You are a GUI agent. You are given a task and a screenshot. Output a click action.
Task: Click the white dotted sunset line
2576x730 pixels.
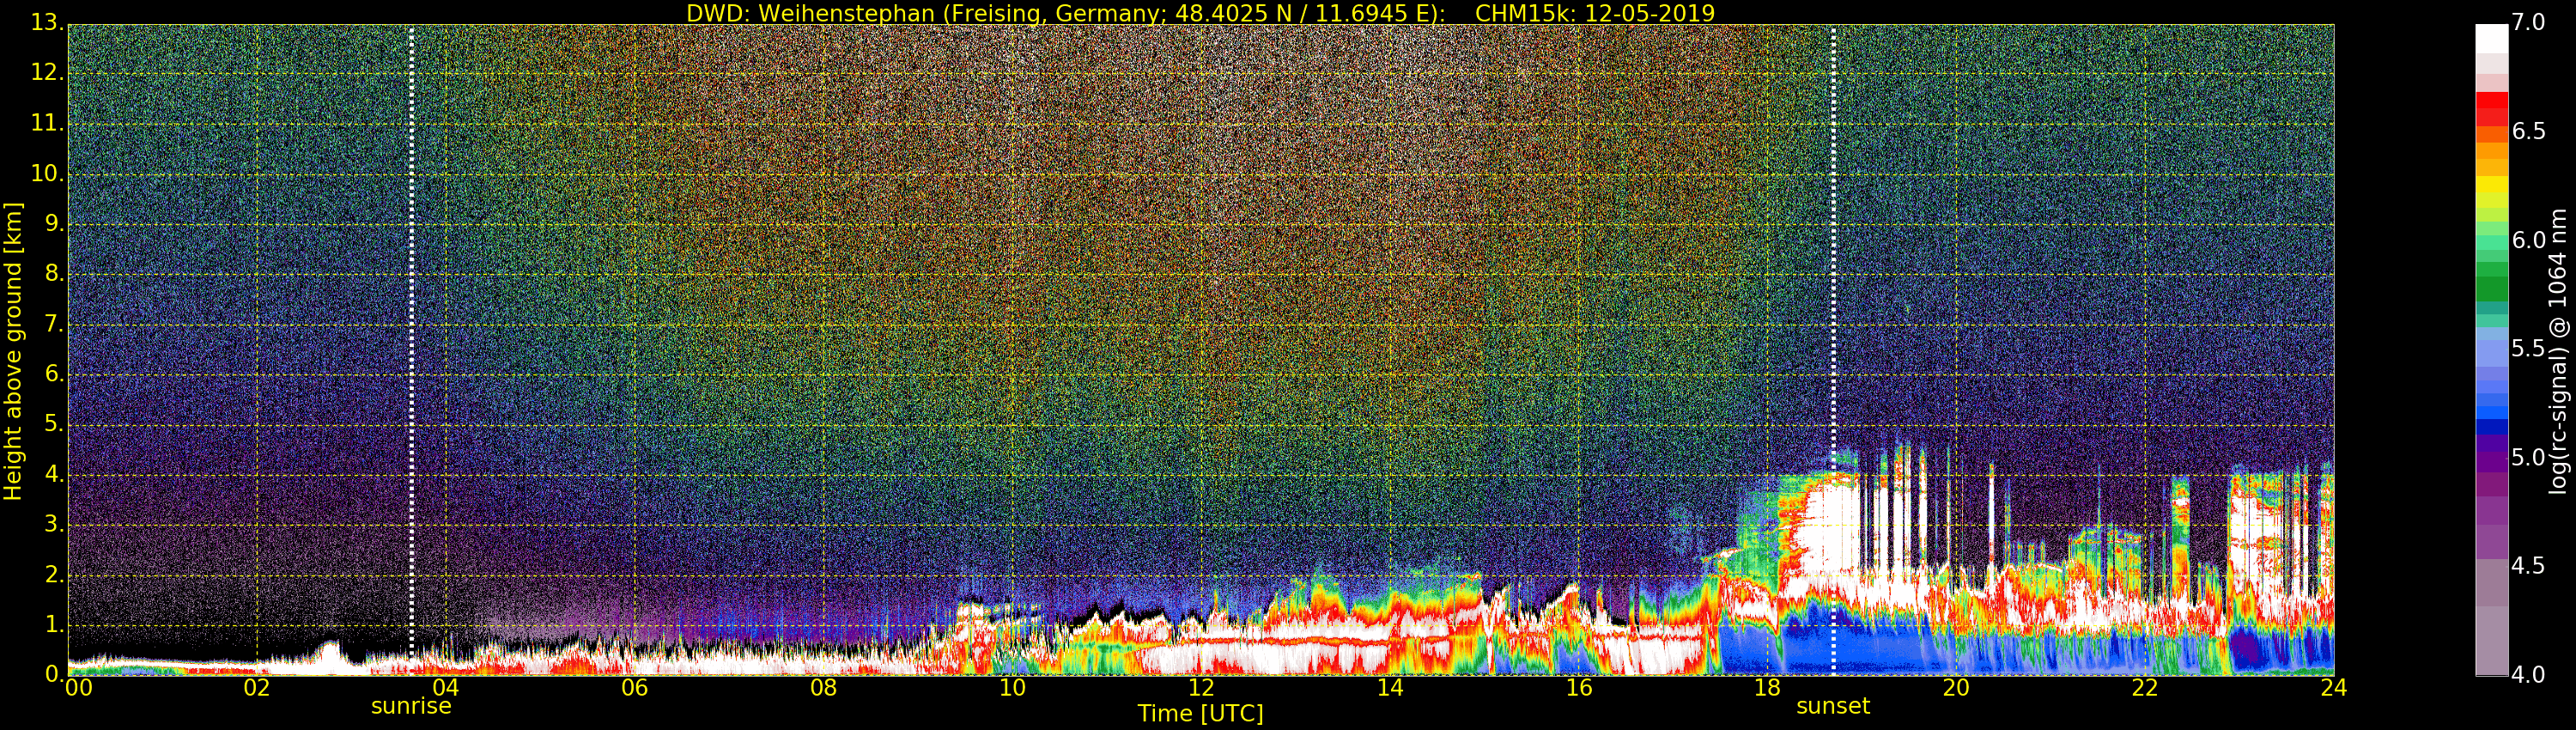tap(1833, 350)
